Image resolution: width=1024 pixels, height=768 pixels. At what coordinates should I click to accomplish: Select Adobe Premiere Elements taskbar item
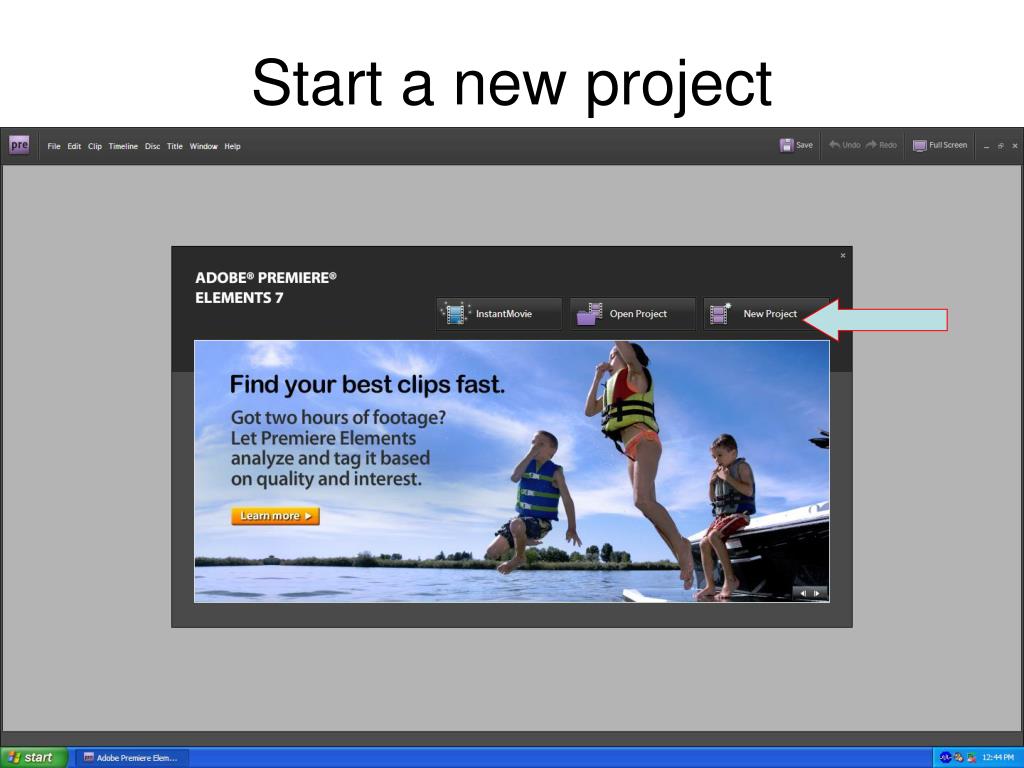point(132,758)
